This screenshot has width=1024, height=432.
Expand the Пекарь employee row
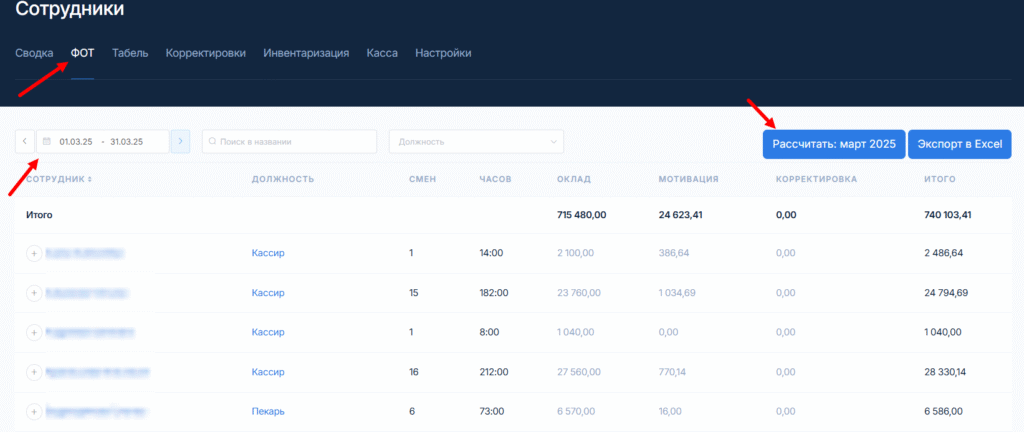point(33,411)
